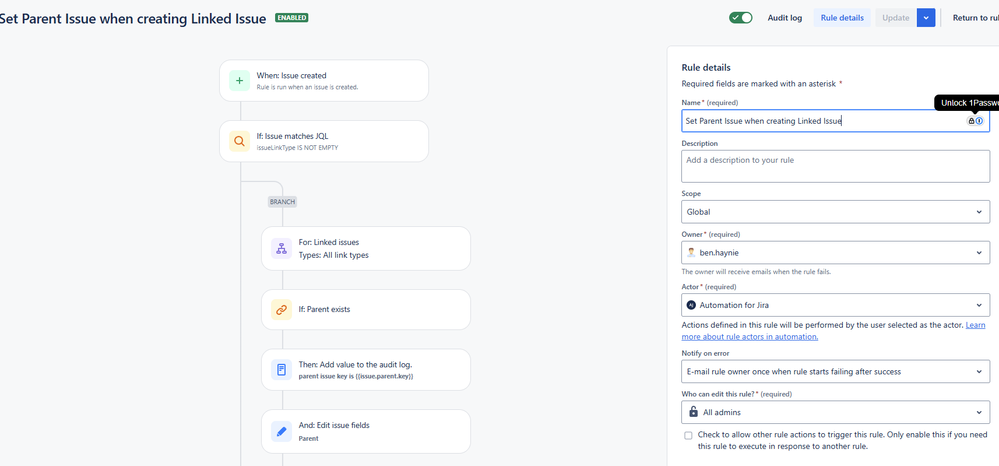Expand the blue Update options arrow

tap(926, 18)
